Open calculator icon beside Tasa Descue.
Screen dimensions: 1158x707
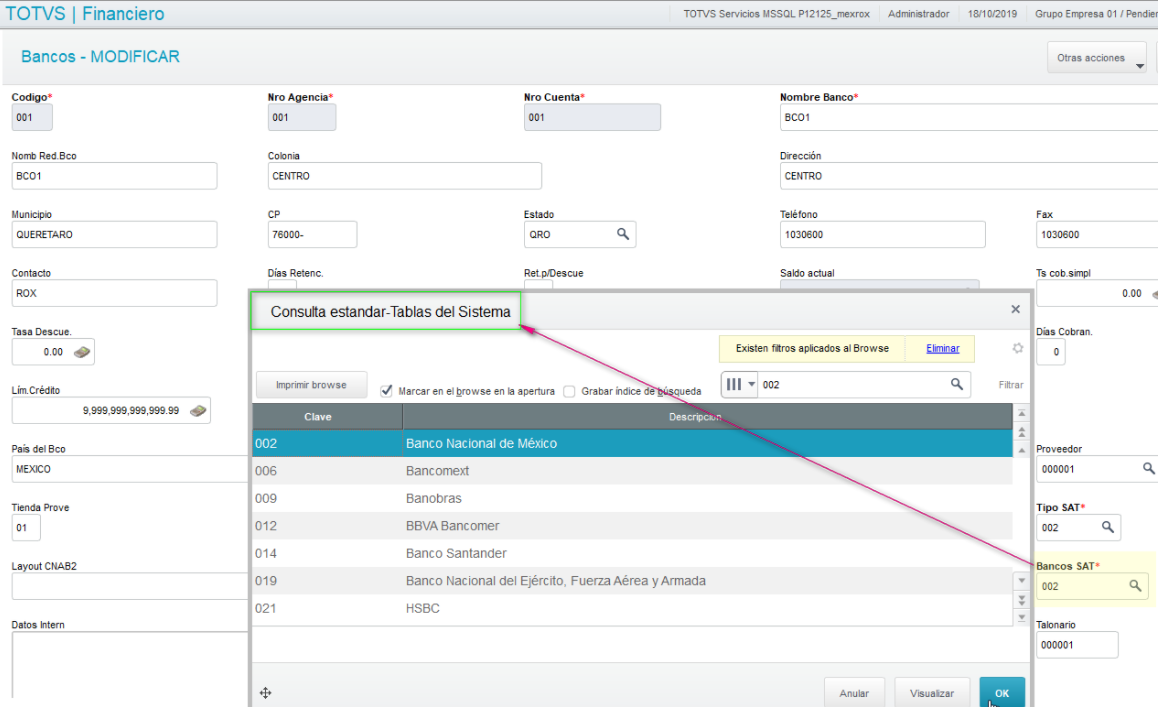(x=82, y=352)
